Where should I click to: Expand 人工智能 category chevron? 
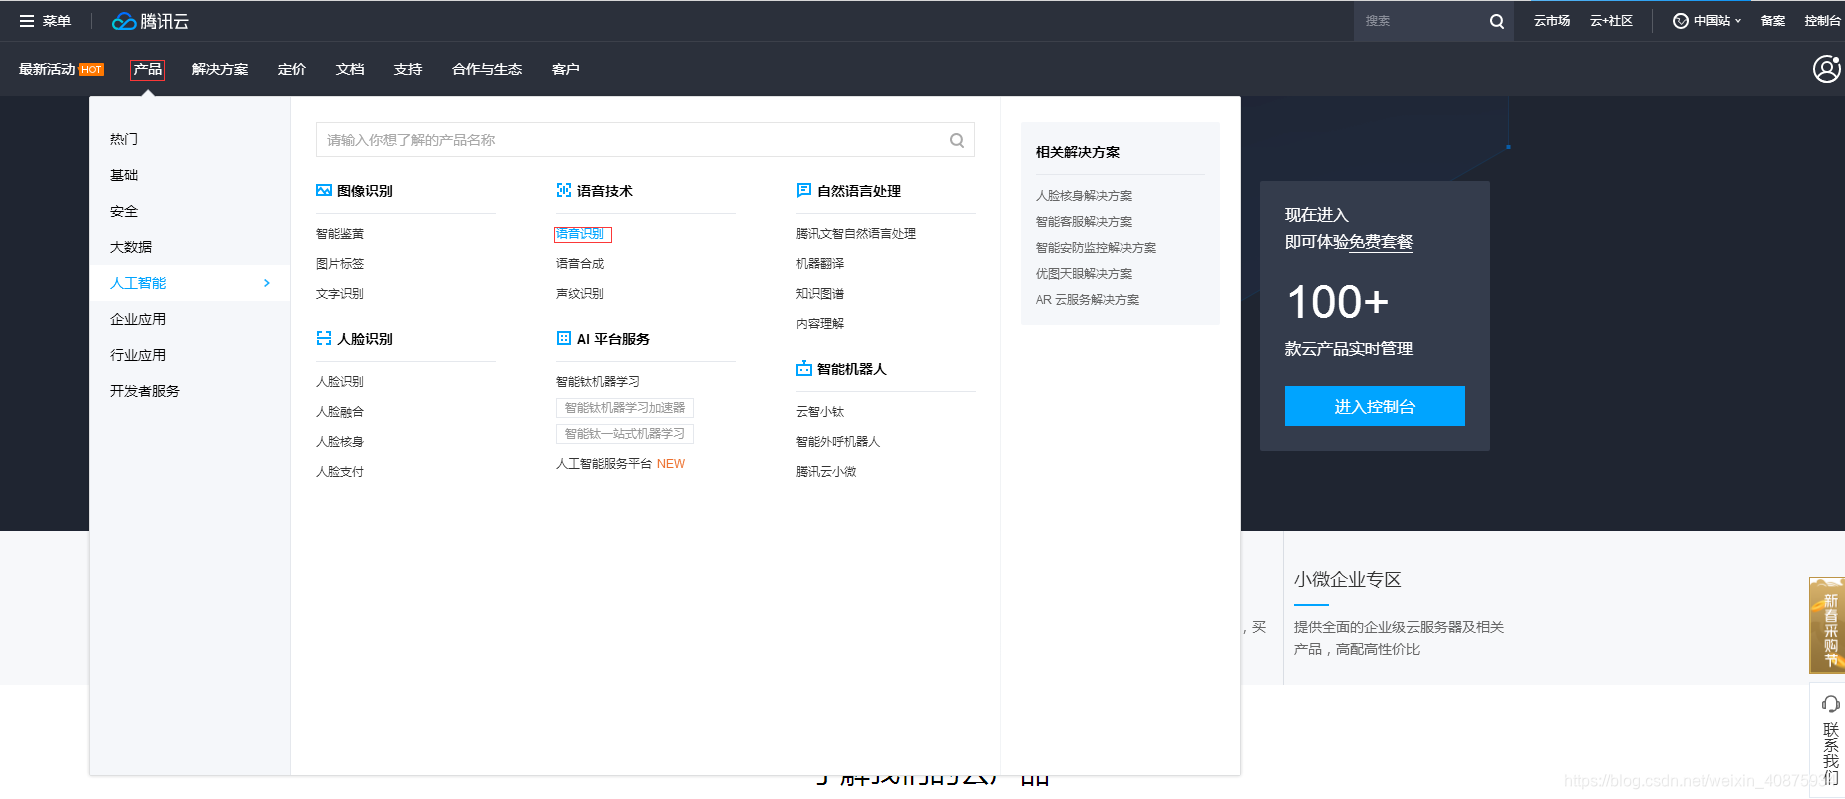[x=266, y=283]
